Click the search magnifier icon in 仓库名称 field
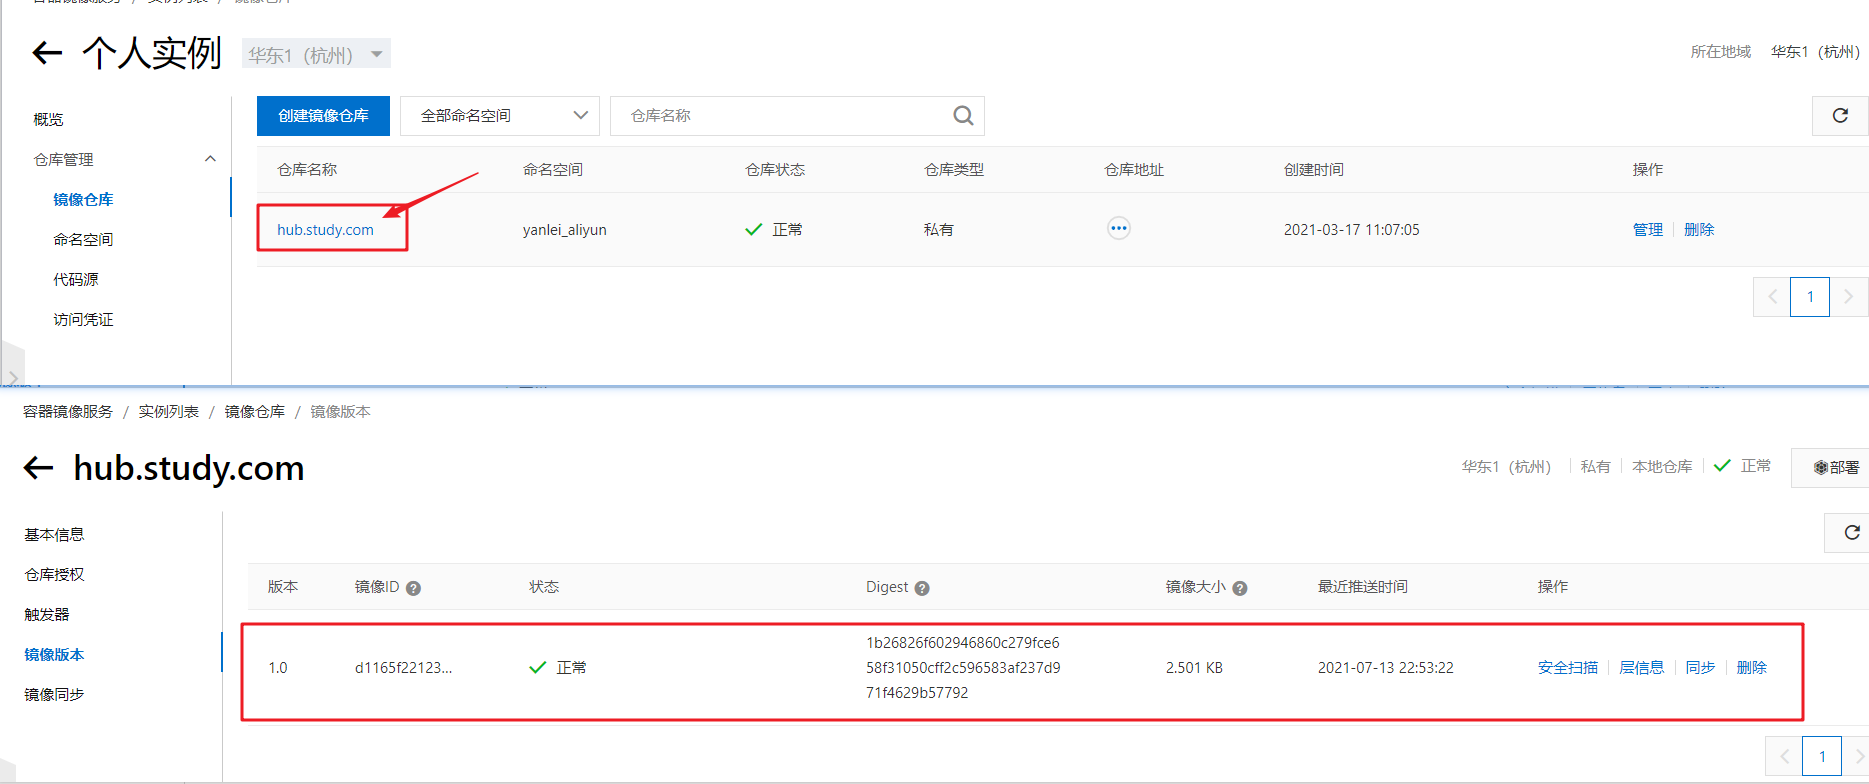 click(963, 116)
